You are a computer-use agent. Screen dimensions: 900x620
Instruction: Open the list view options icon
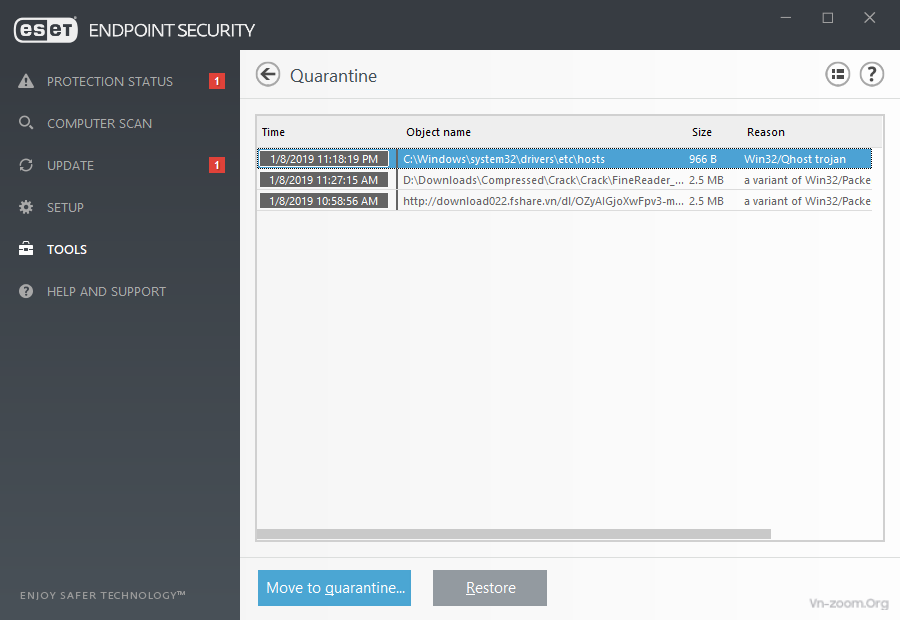(x=837, y=74)
